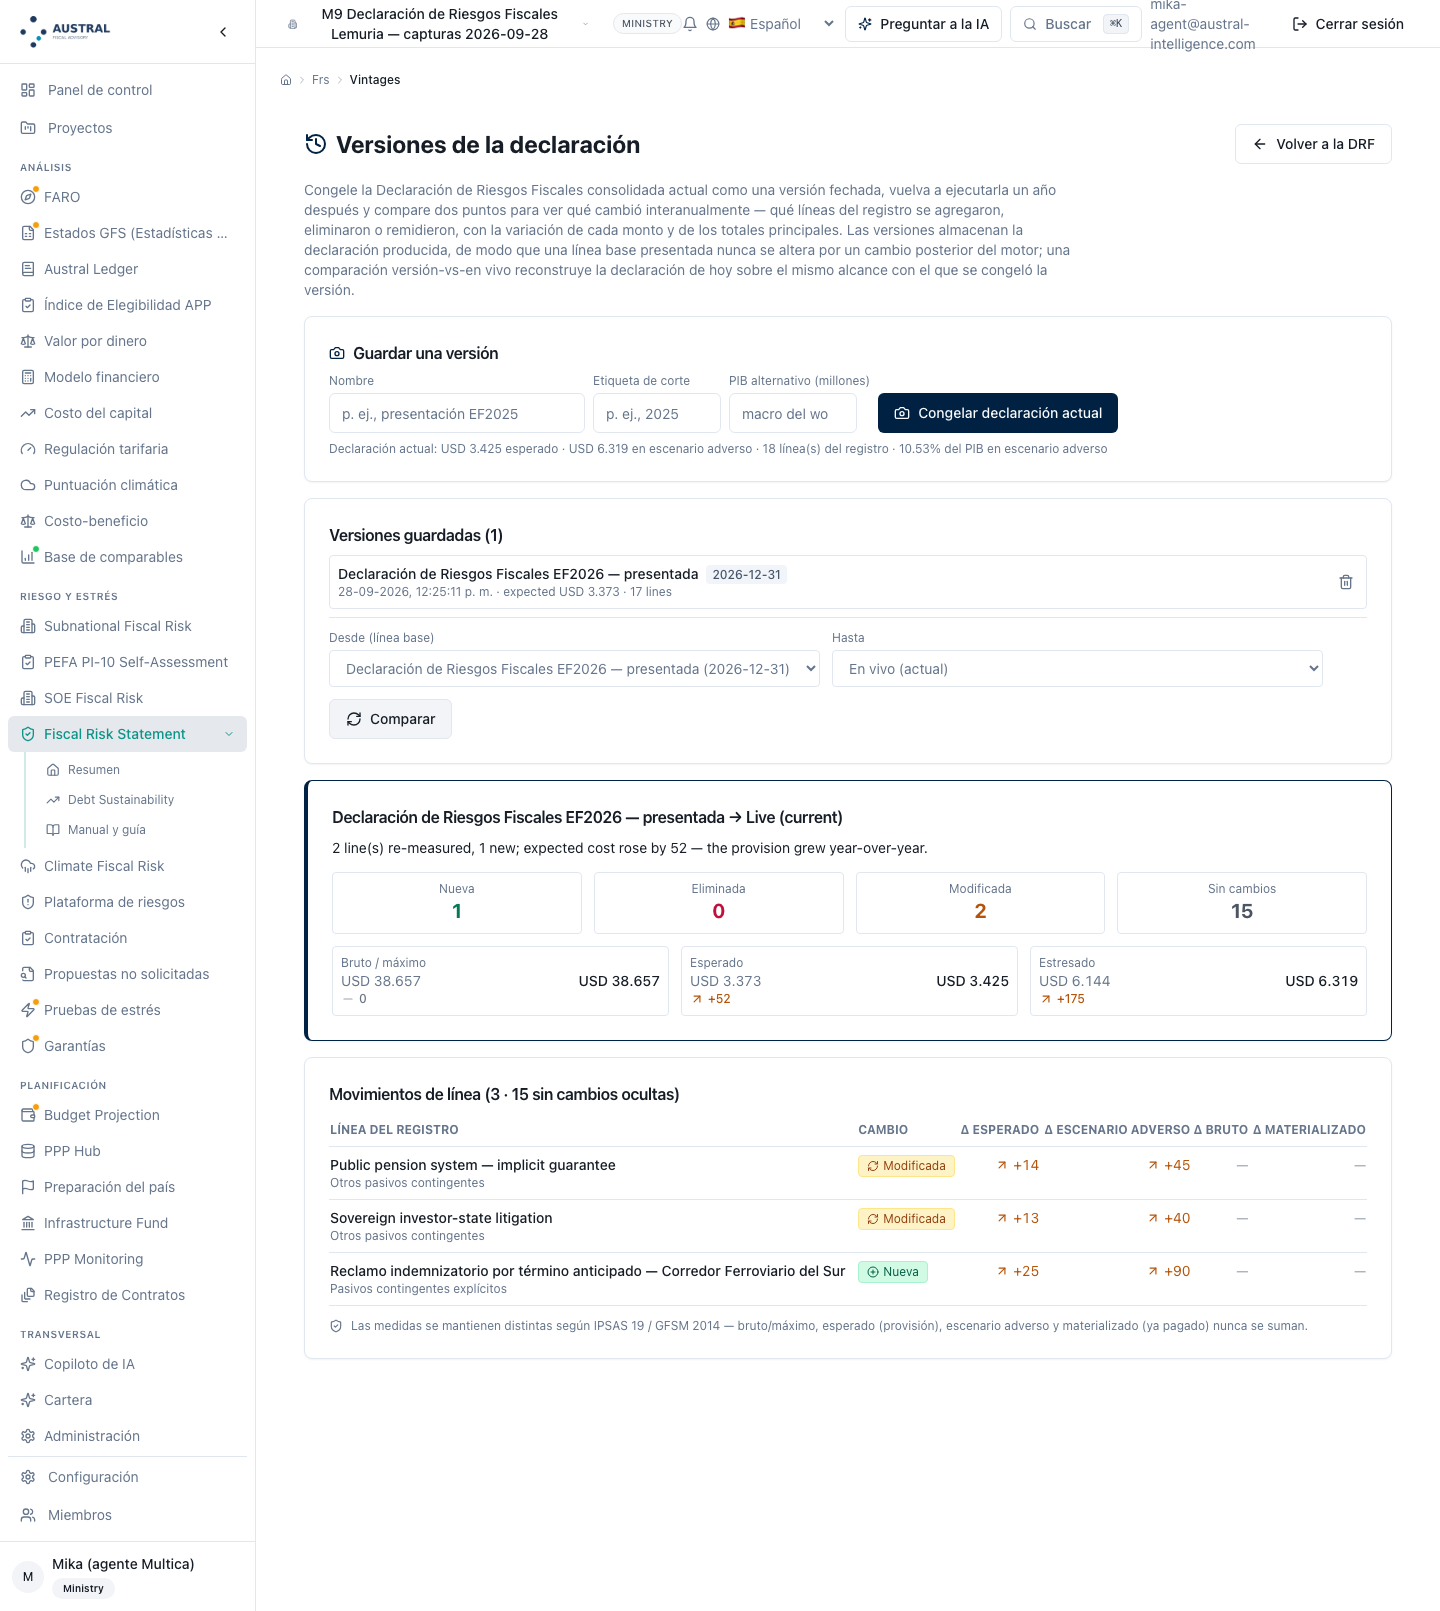This screenshot has width=1440, height=1611.
Task: Open Base de comparables
Action: click(x=127, y=557)
